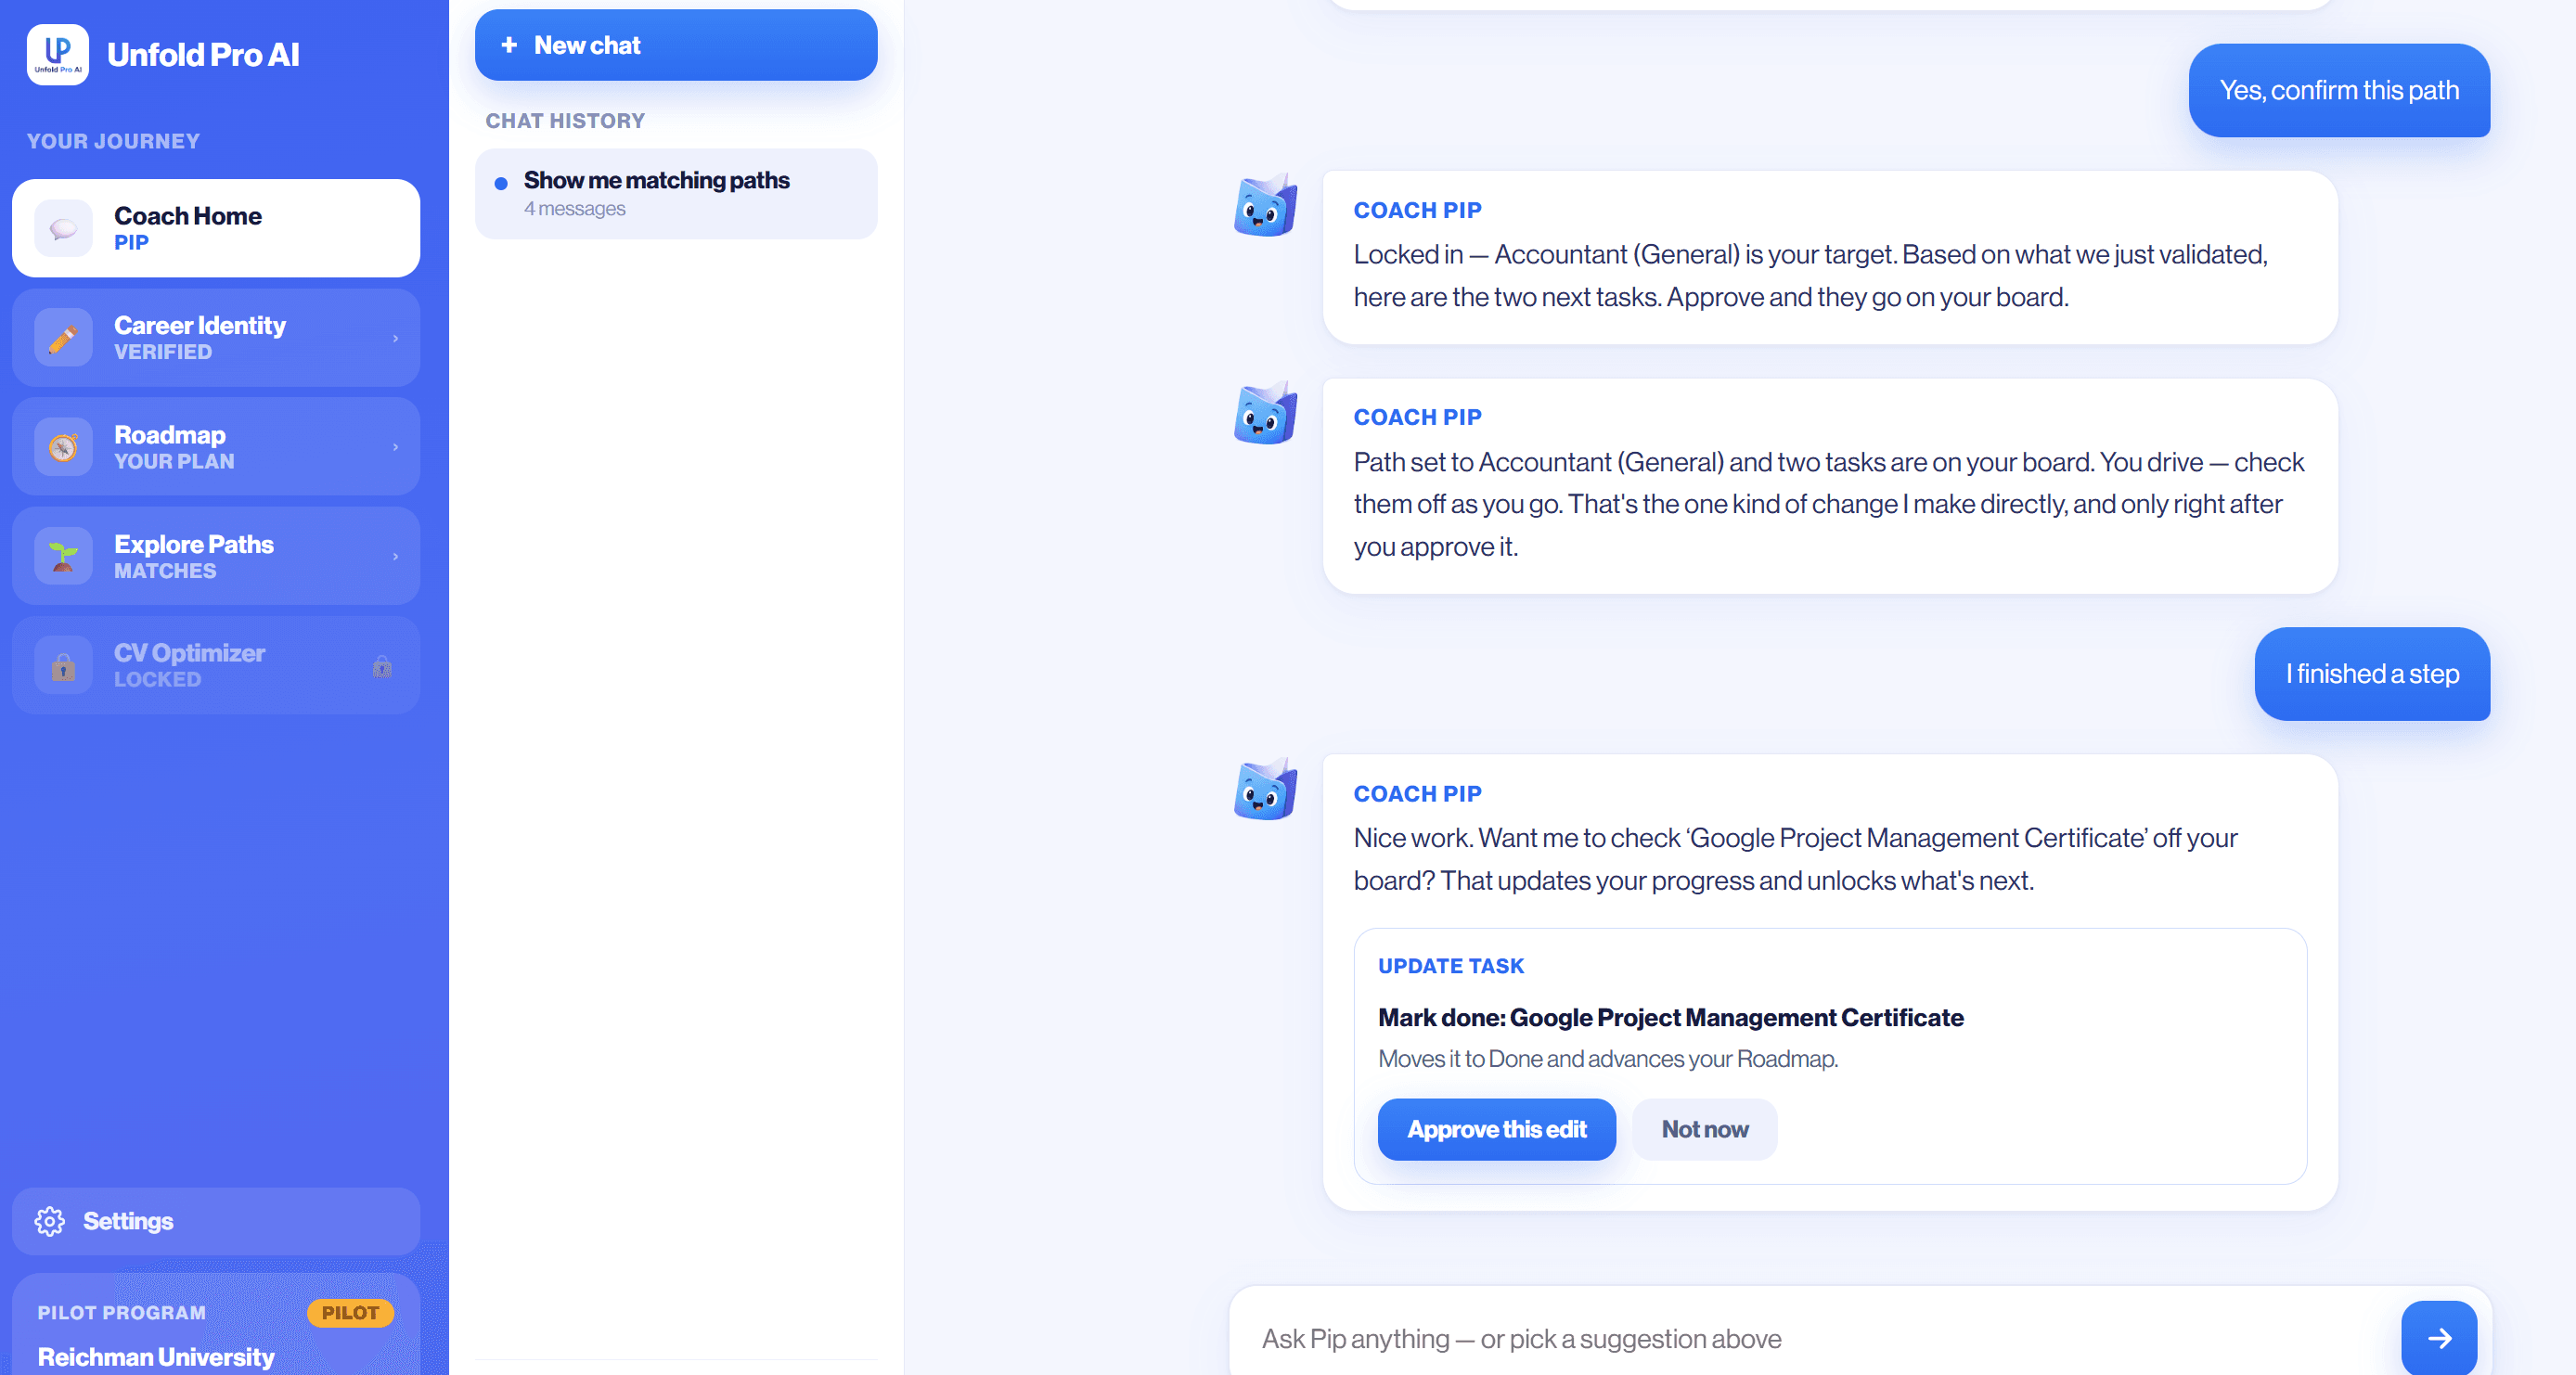Go to Roadmap Your Plan
This screenshot has width=2576, height=1375.
tap(216, 447)
